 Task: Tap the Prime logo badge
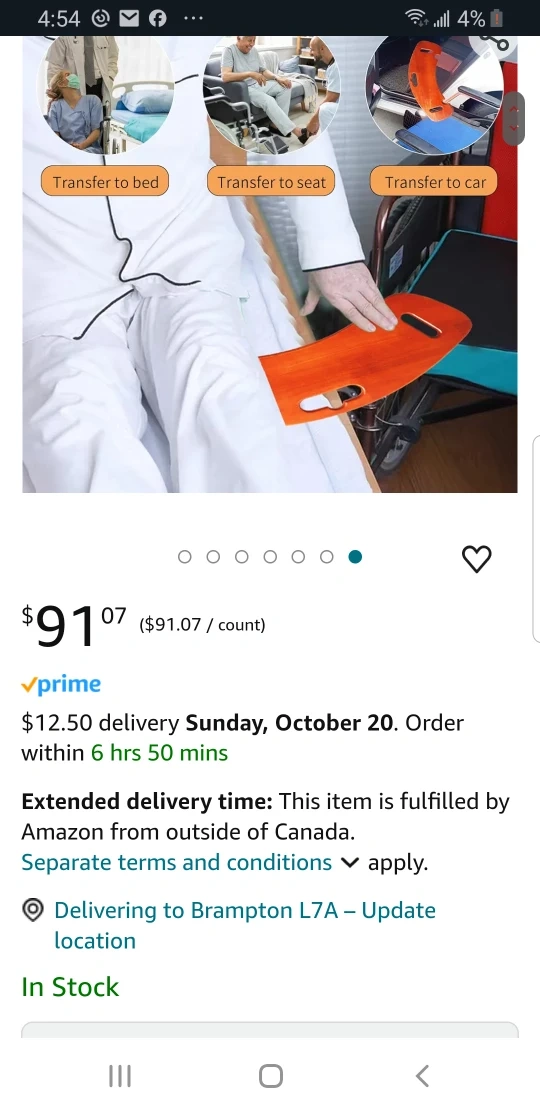[x=61, y=685]
